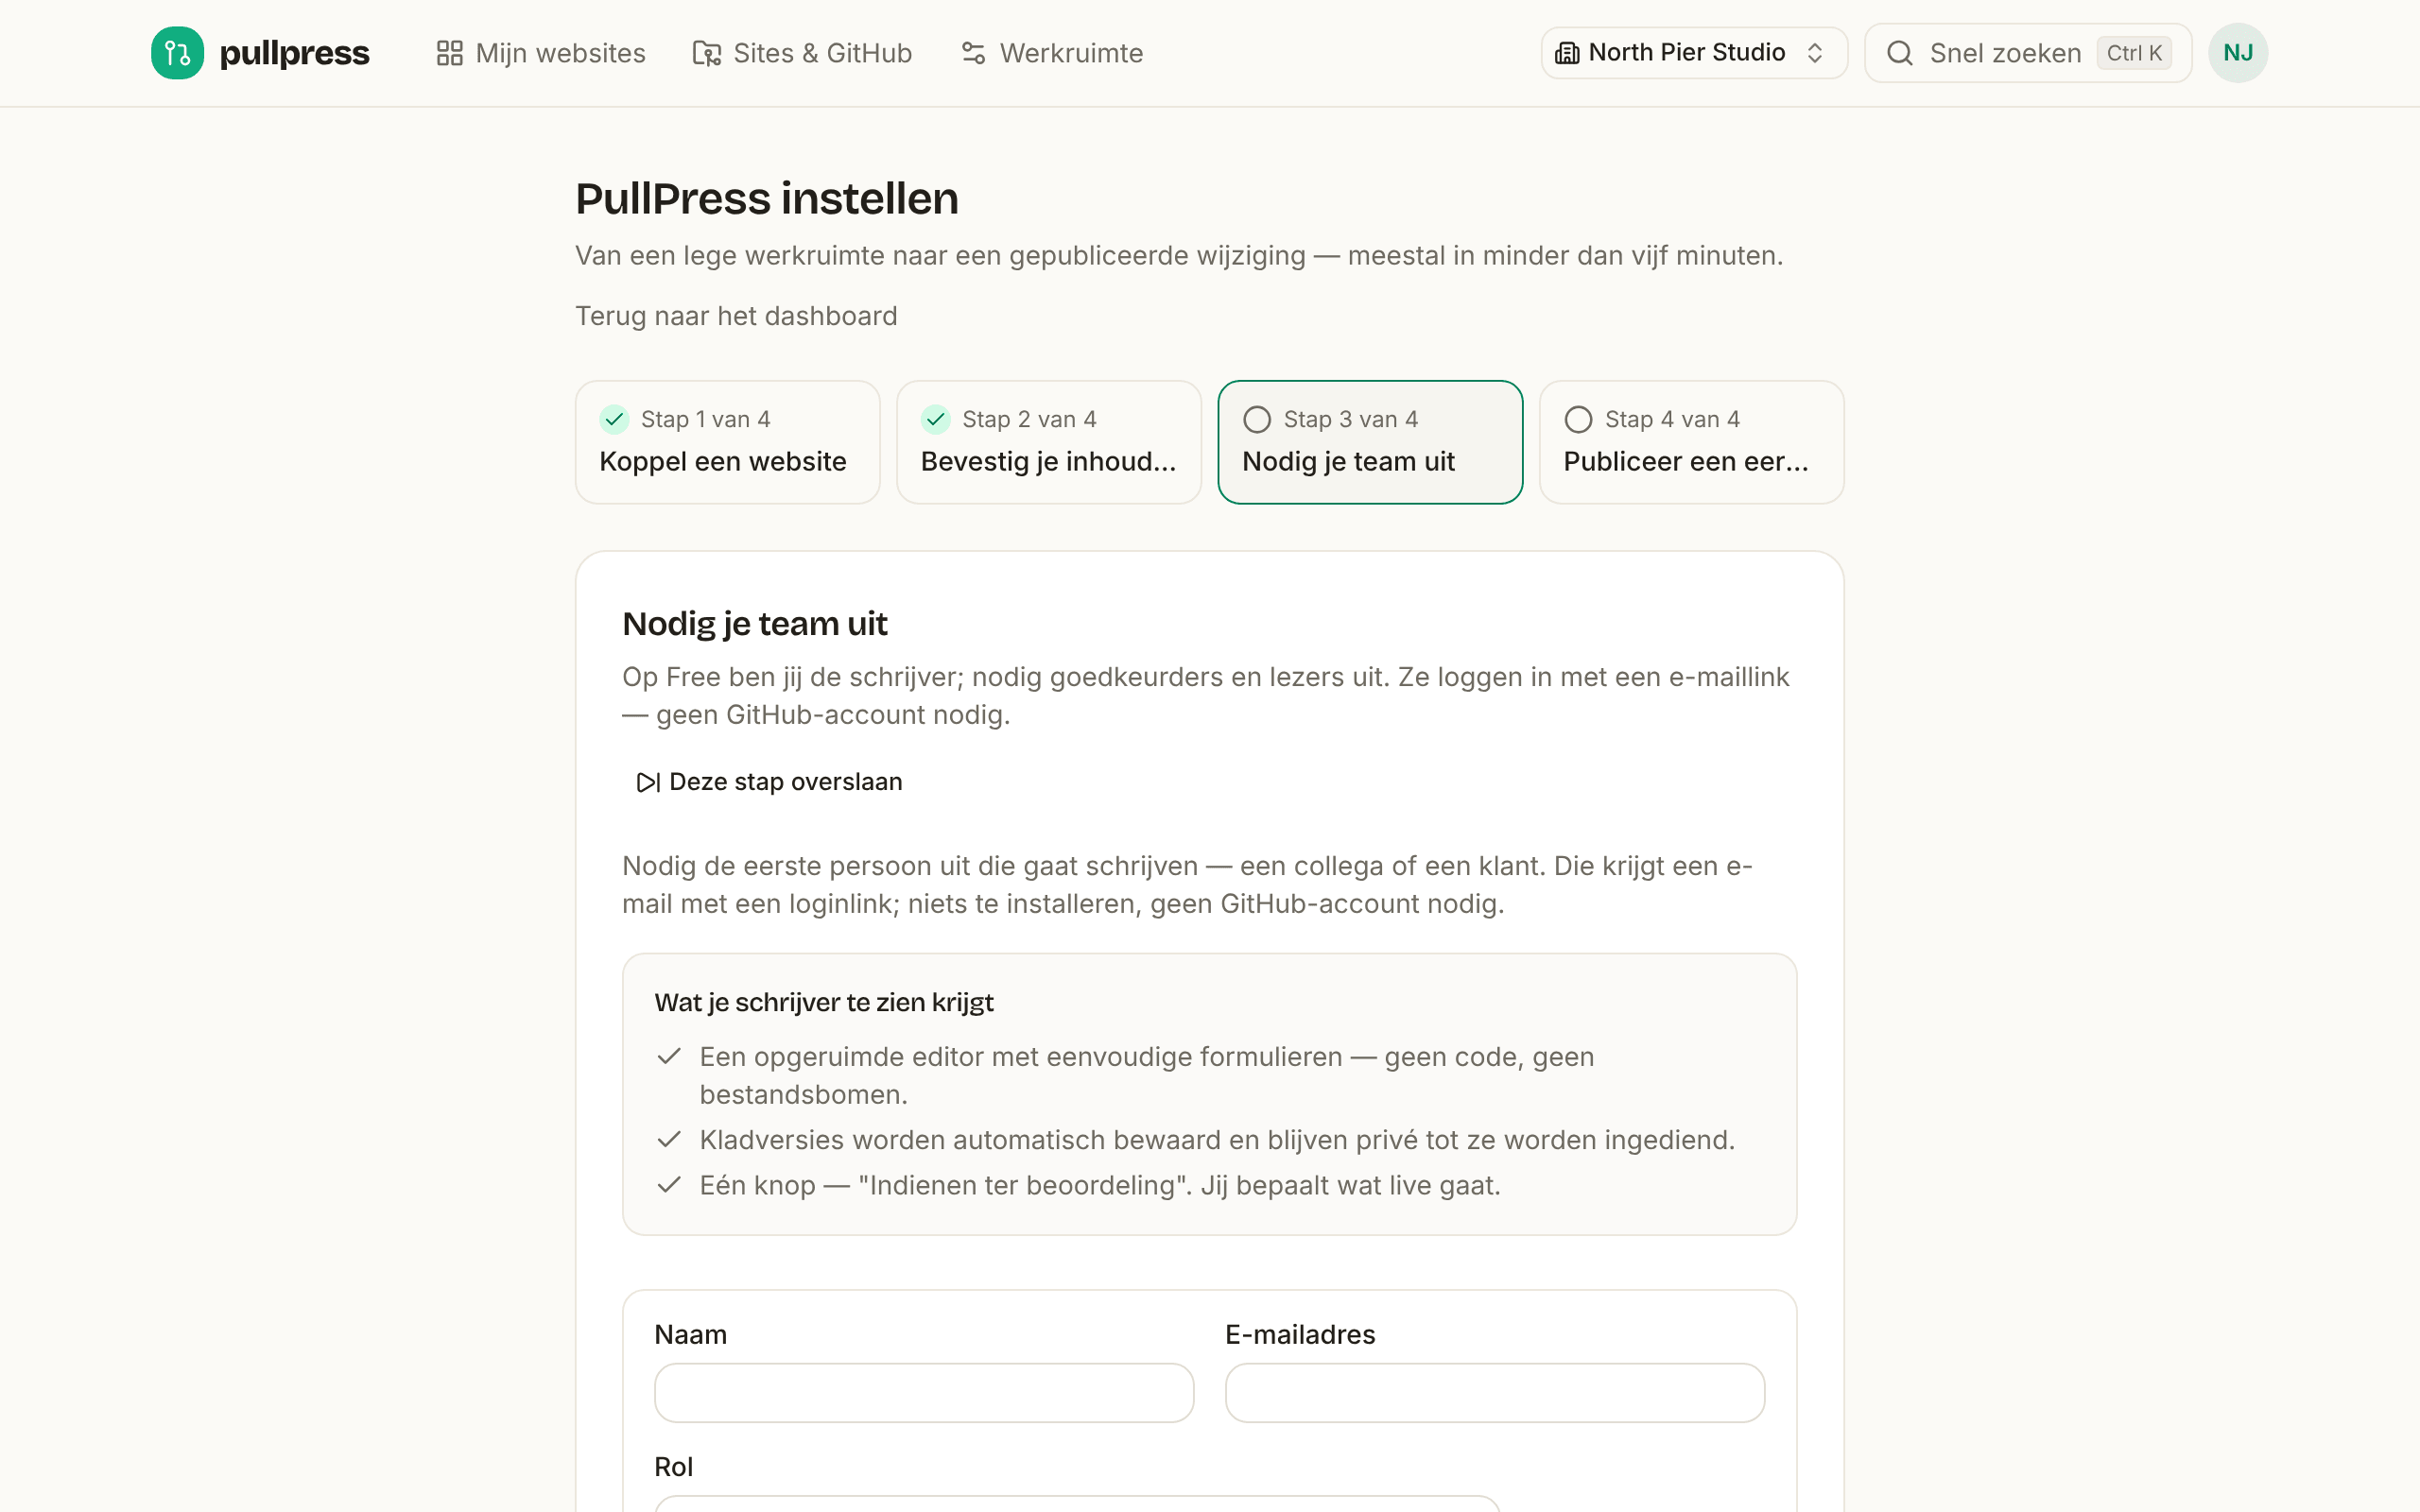Click the Snel zoeken search box

(x=2028, y=53)
